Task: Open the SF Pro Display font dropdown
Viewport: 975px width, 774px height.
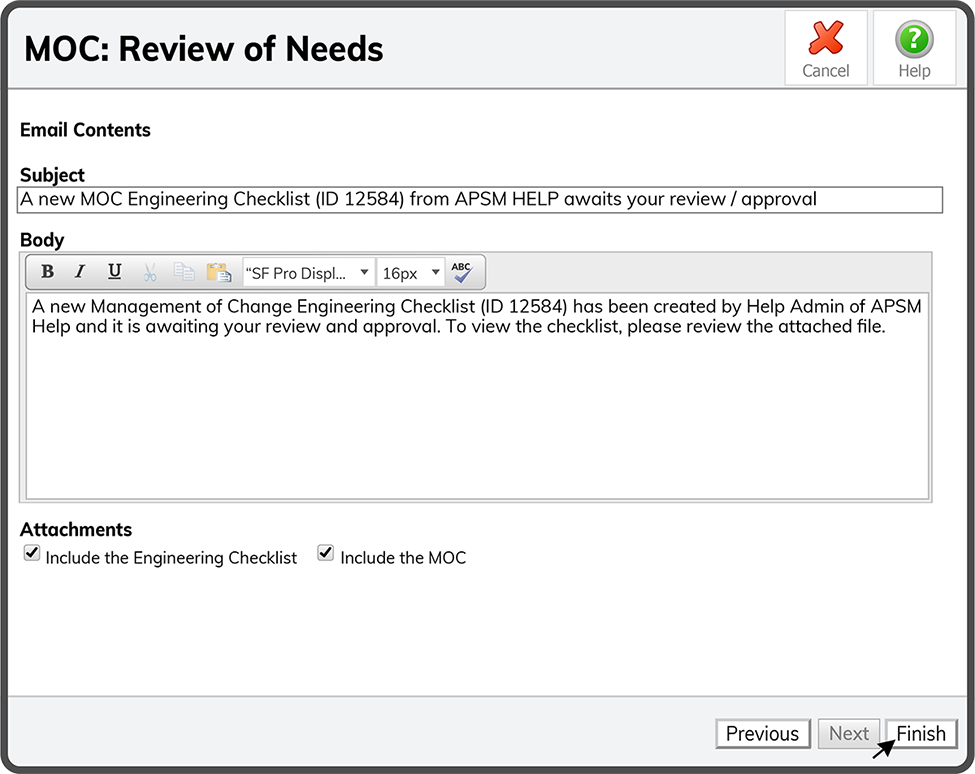Action: pyautogui.click(x=308, y=273)
